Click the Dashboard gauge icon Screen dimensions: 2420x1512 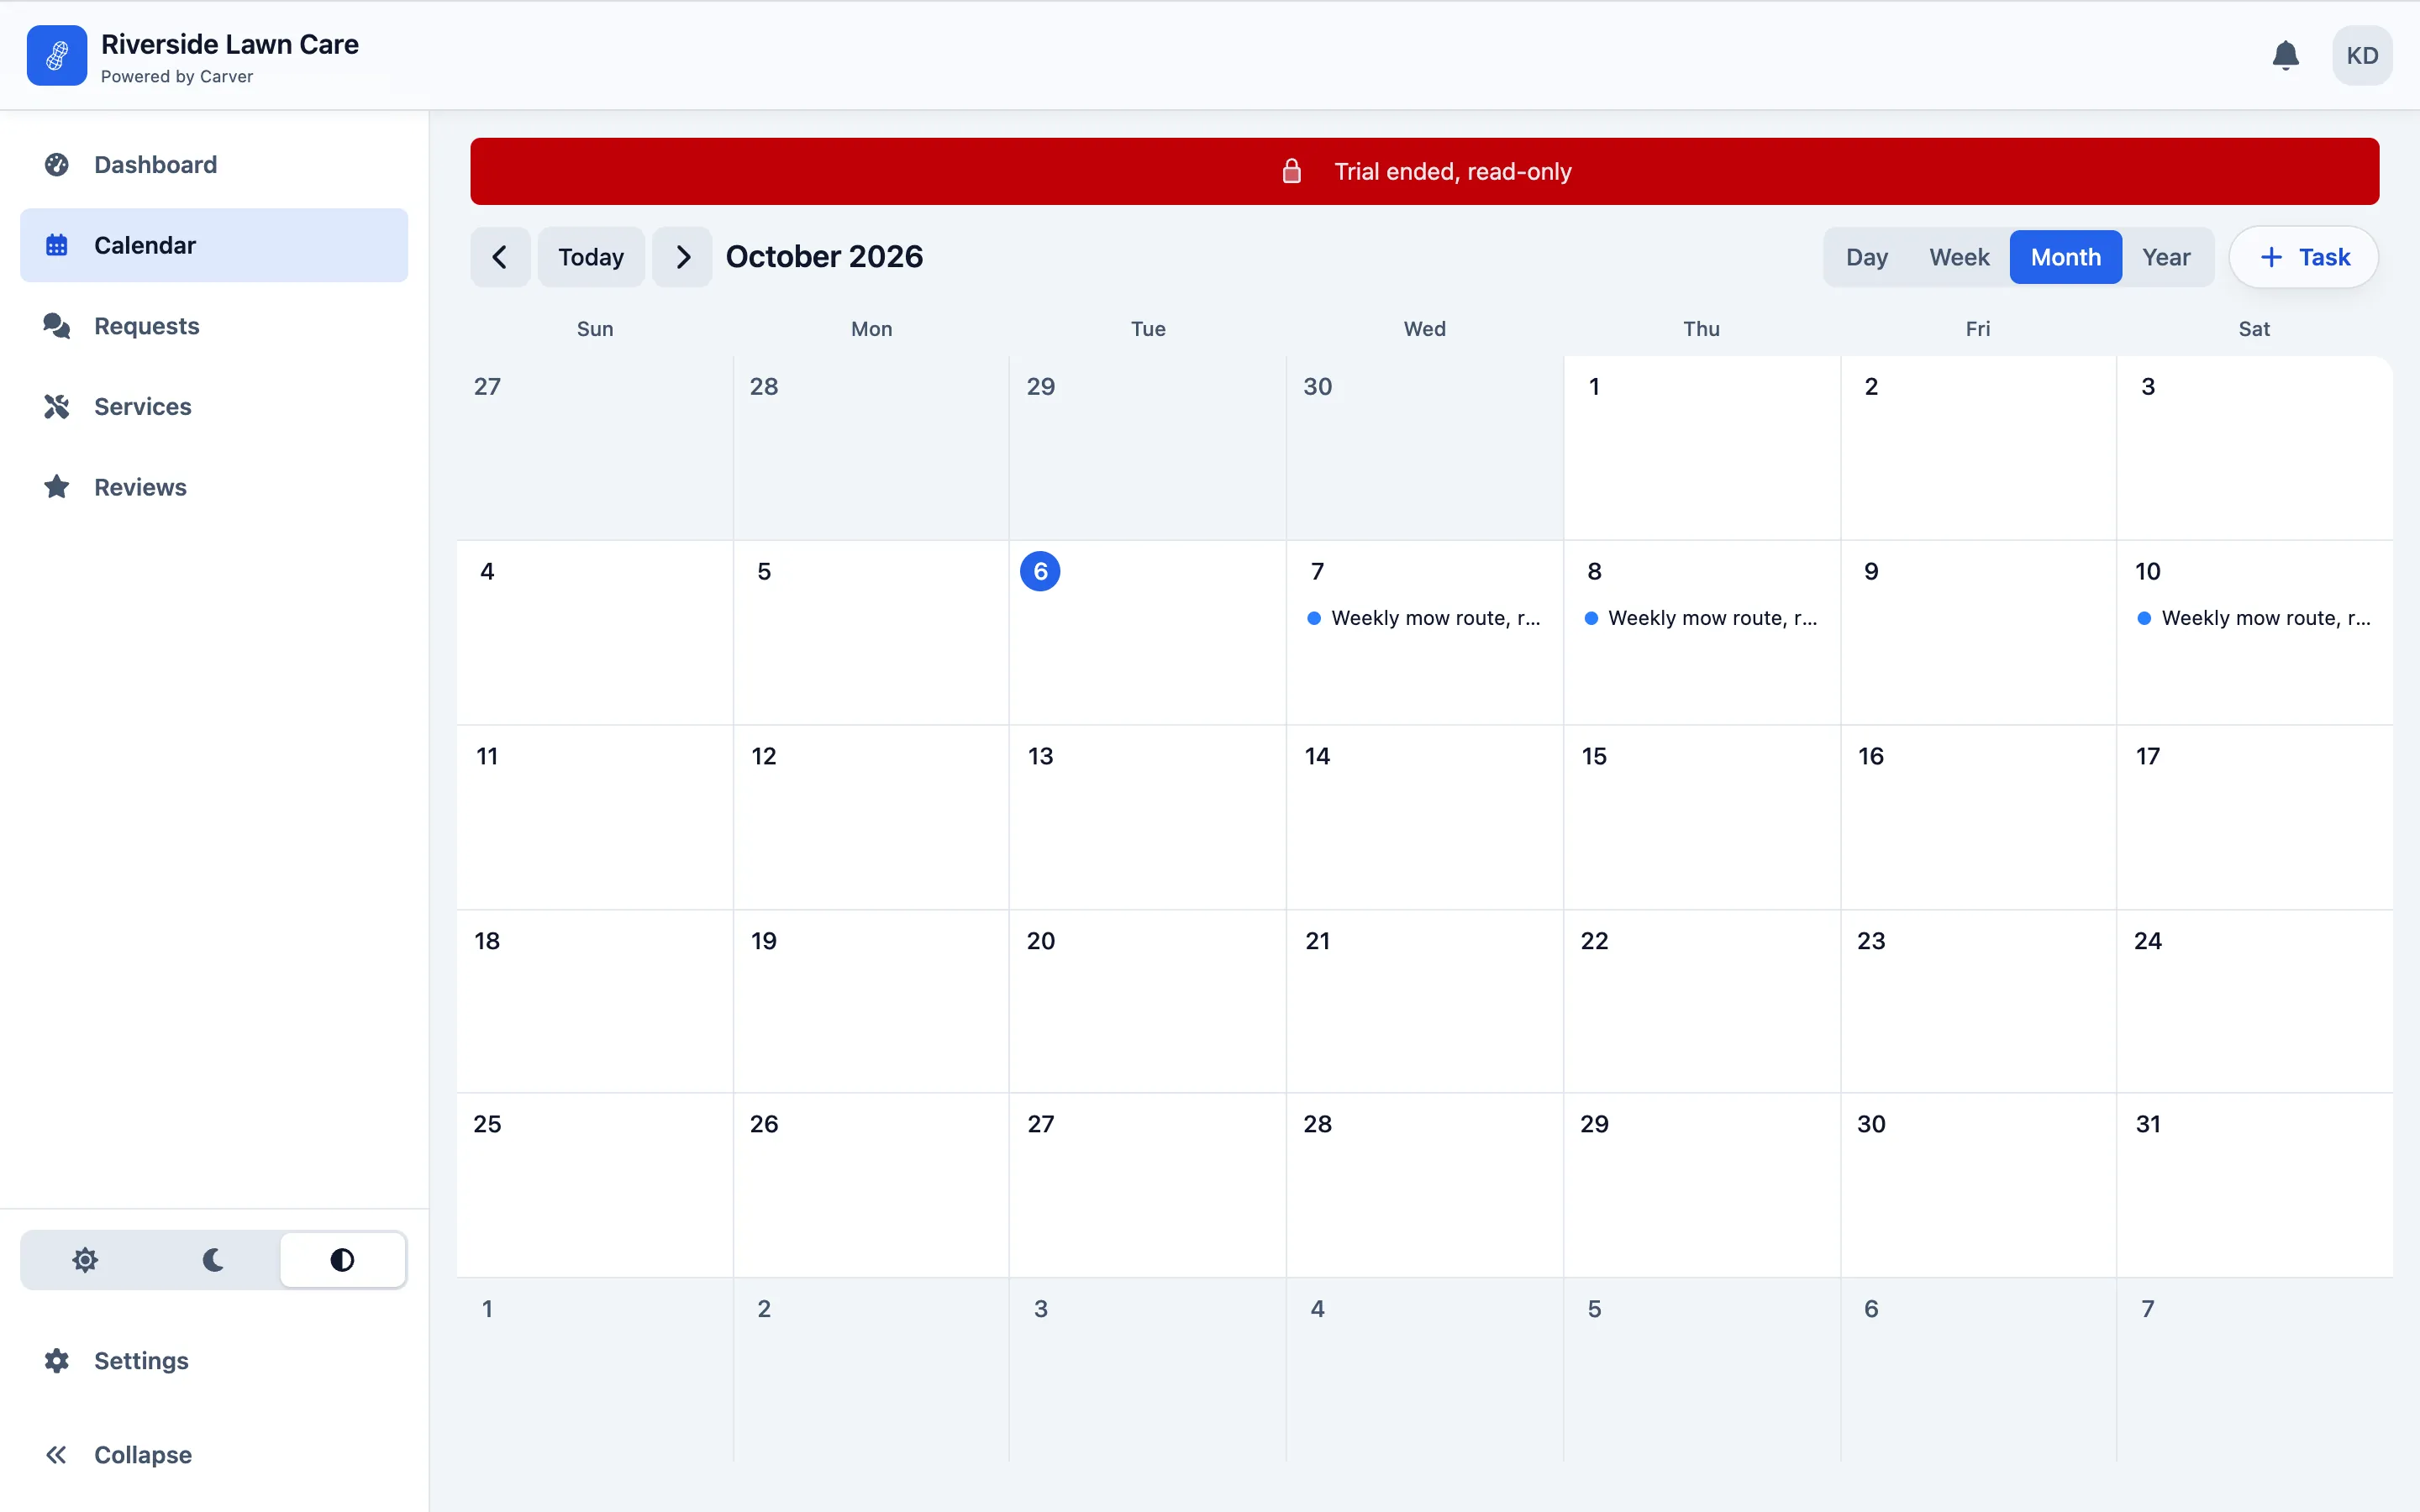click(x=57, y=165)
